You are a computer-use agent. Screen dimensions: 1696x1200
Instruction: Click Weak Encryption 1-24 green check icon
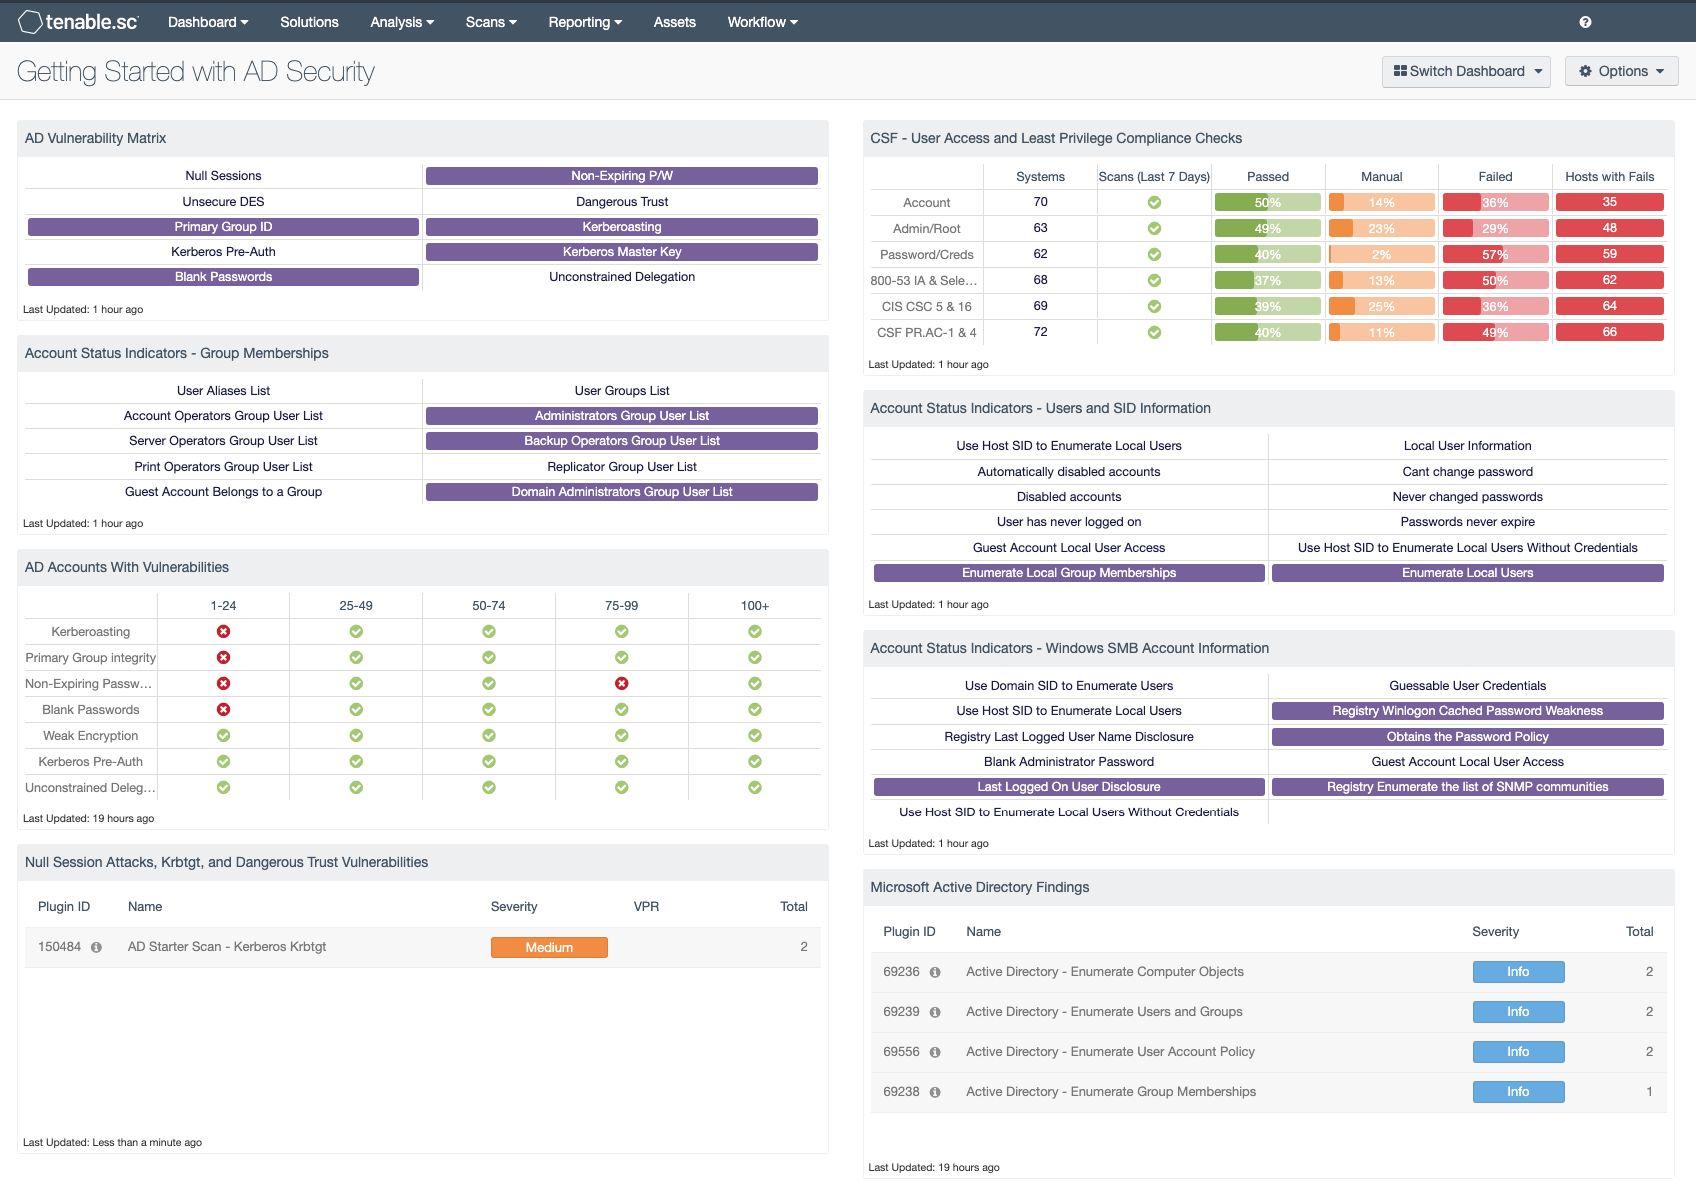(224, 736)
